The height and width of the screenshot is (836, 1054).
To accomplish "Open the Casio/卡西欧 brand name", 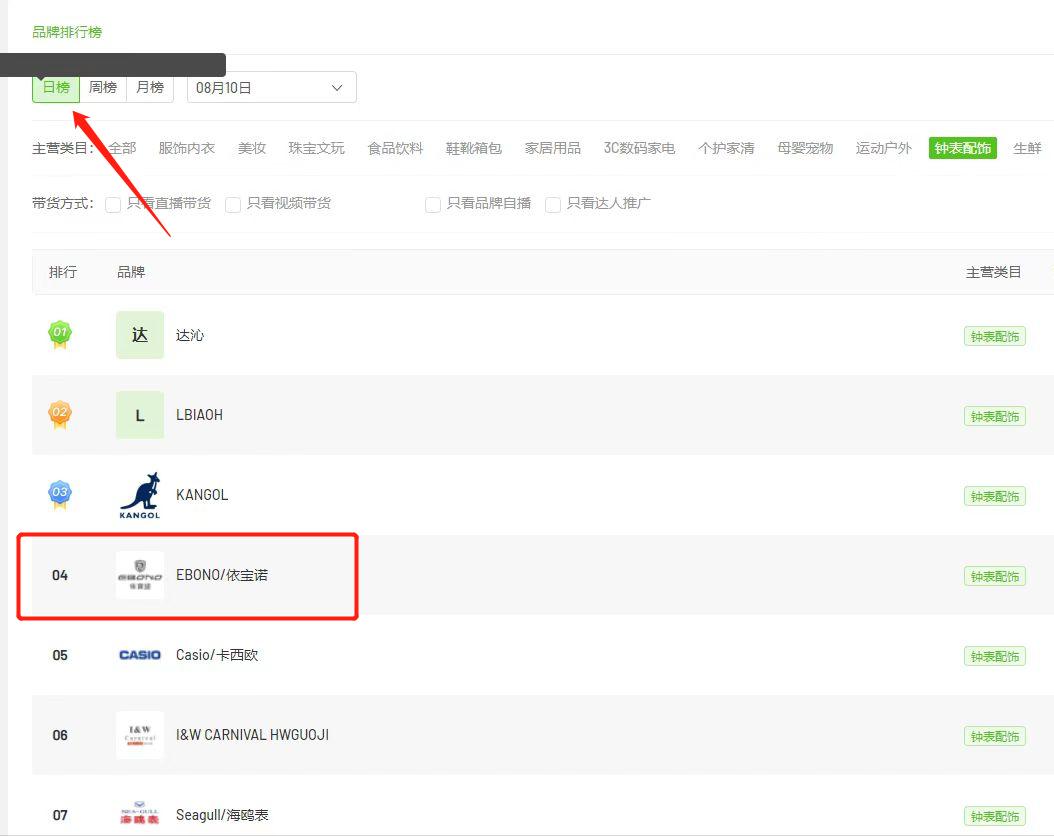I will (x=217, y=655).
